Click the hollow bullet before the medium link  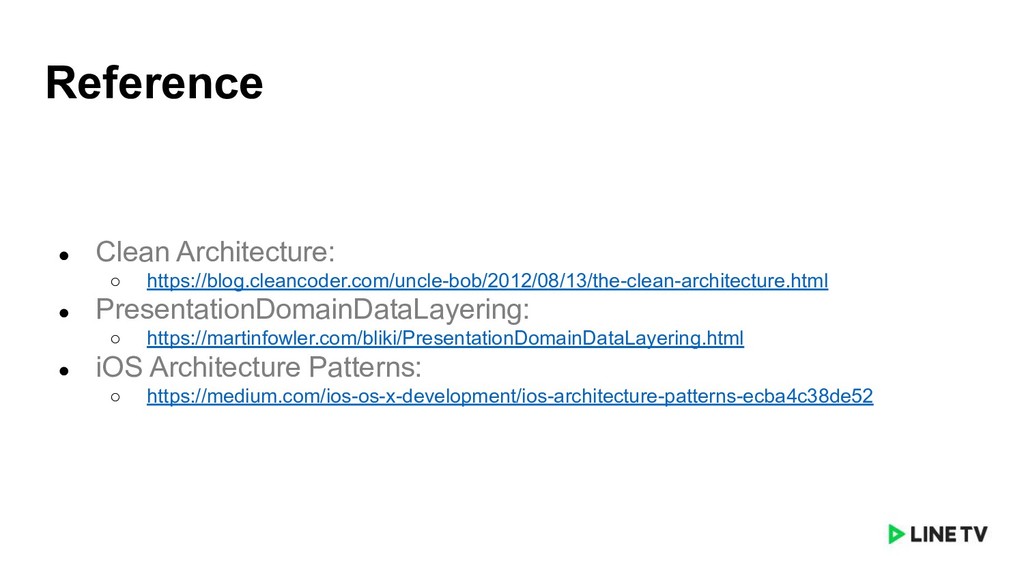pyautogui.click(x=116, y=396)
